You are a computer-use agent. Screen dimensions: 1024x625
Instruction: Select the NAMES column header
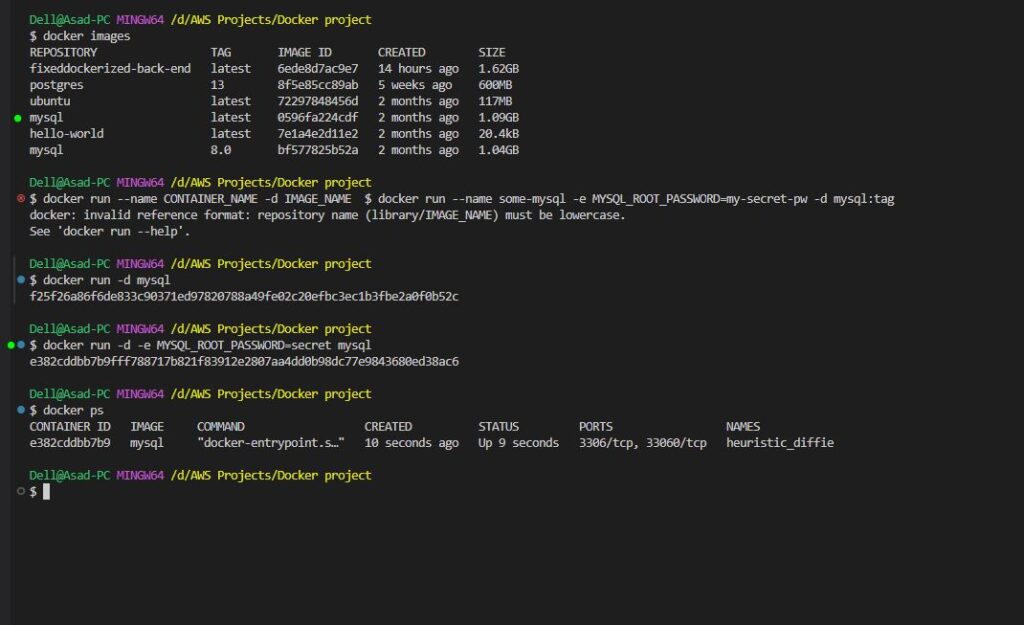(x=743, y=426)
